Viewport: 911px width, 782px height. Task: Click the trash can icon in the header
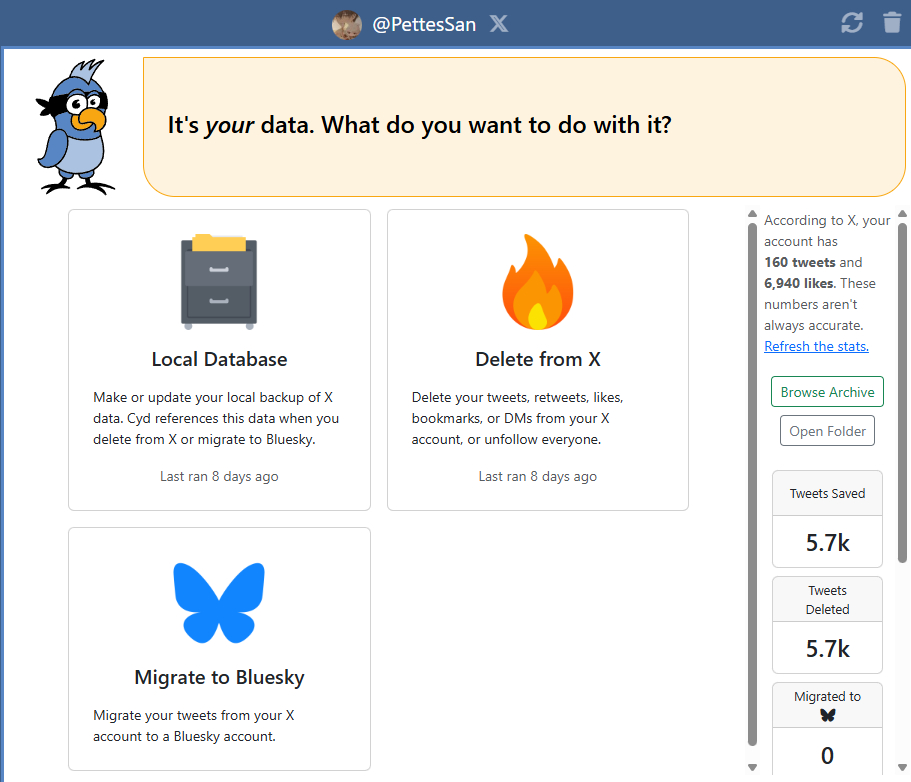[x=892, y=23]
